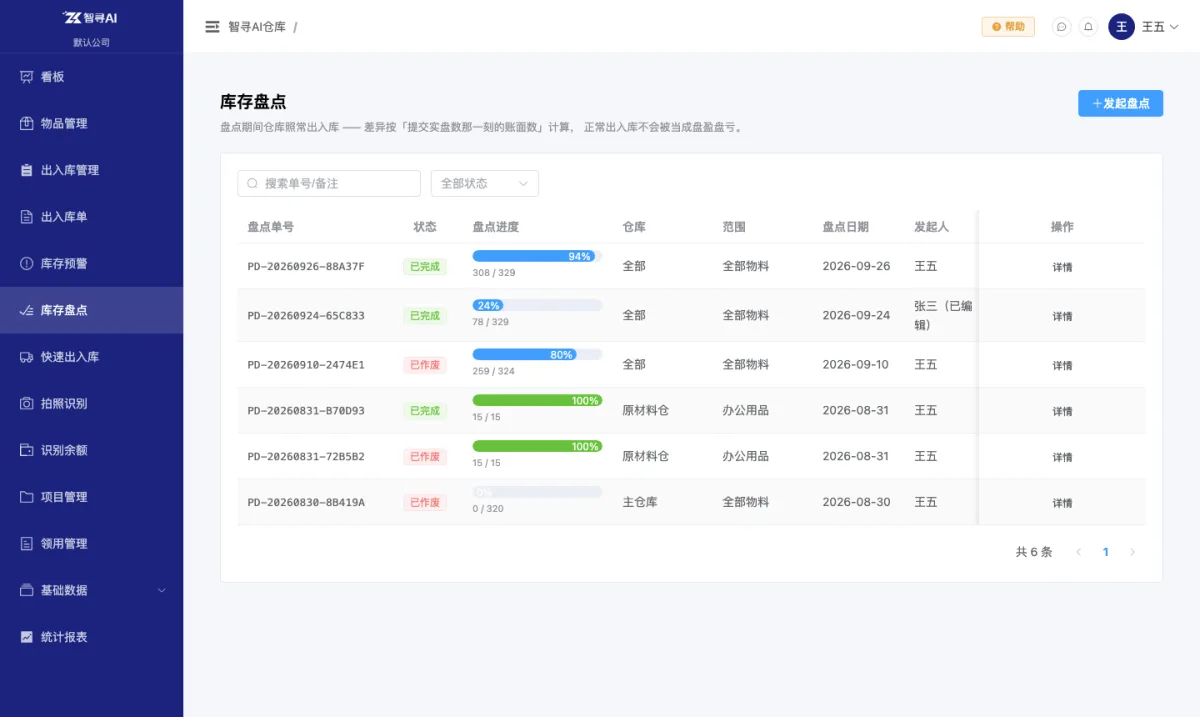Click the 智寻AI logo in the sidebar

tap(91, 17)
